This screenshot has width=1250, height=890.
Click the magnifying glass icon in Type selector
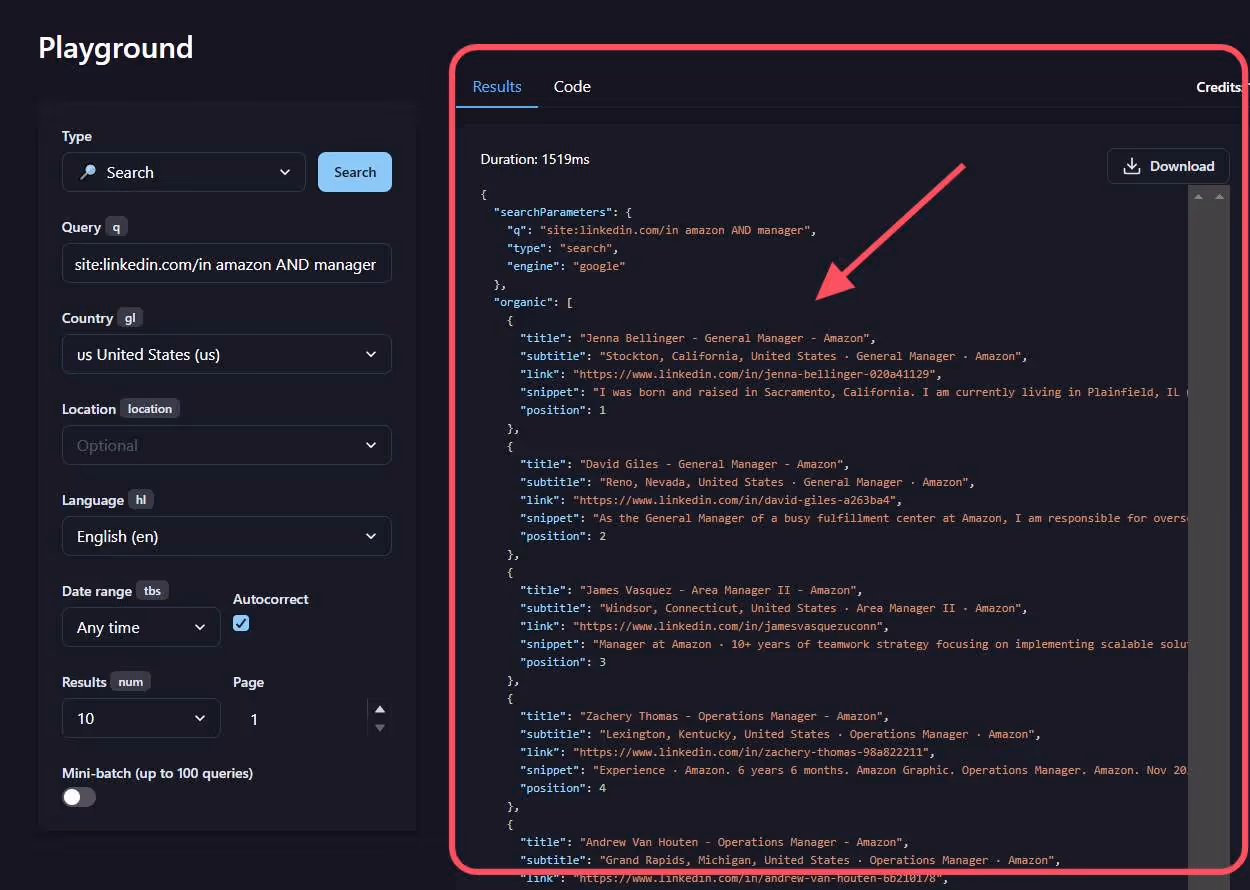coord(89,172)
